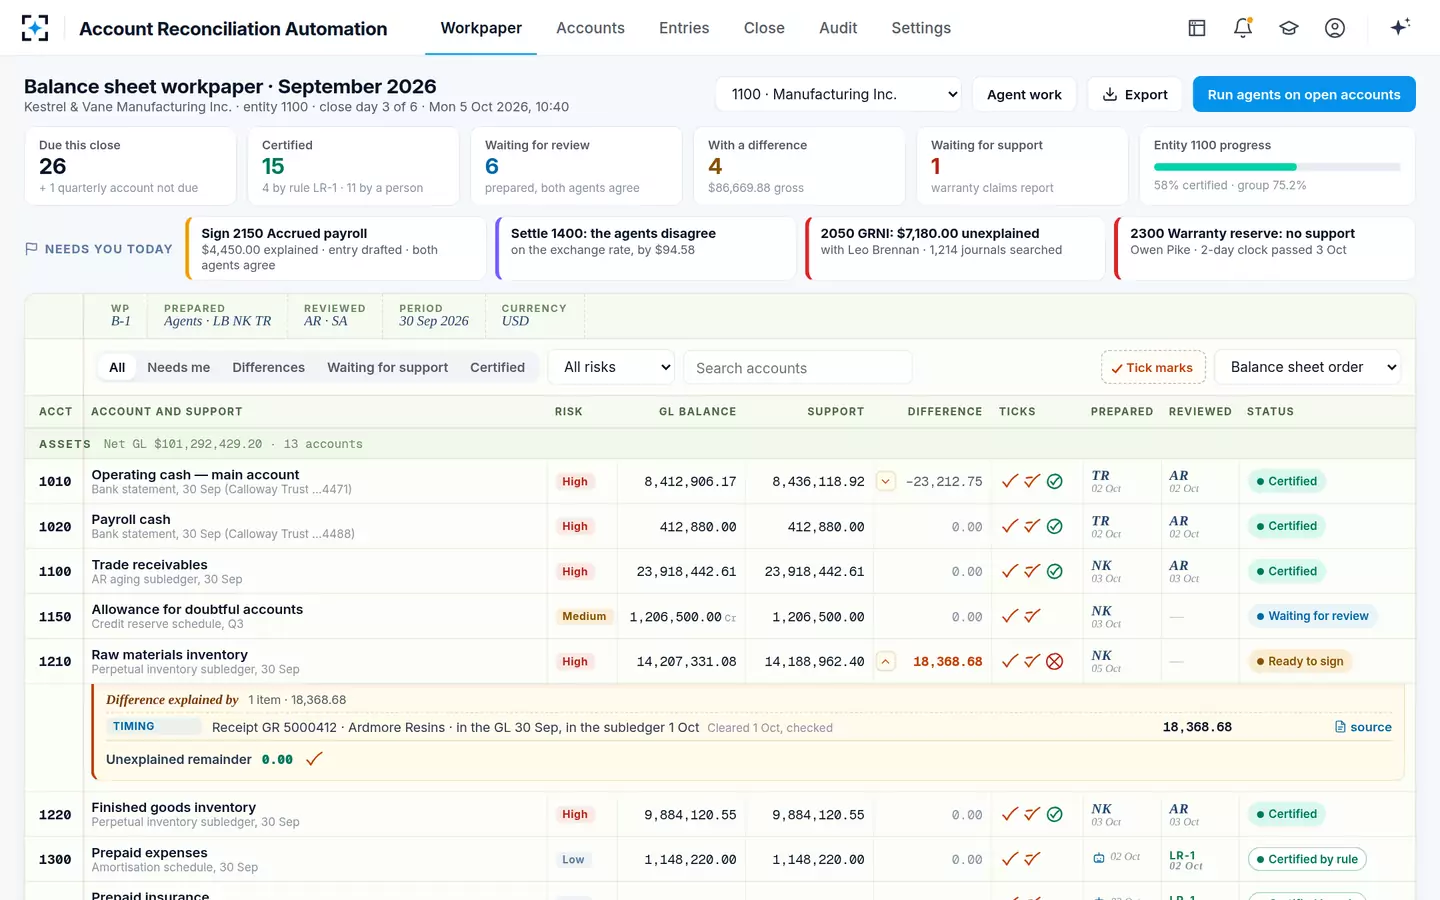Click the Waiting for review status badge
1440x900 pixels.
pos(1312,616)
